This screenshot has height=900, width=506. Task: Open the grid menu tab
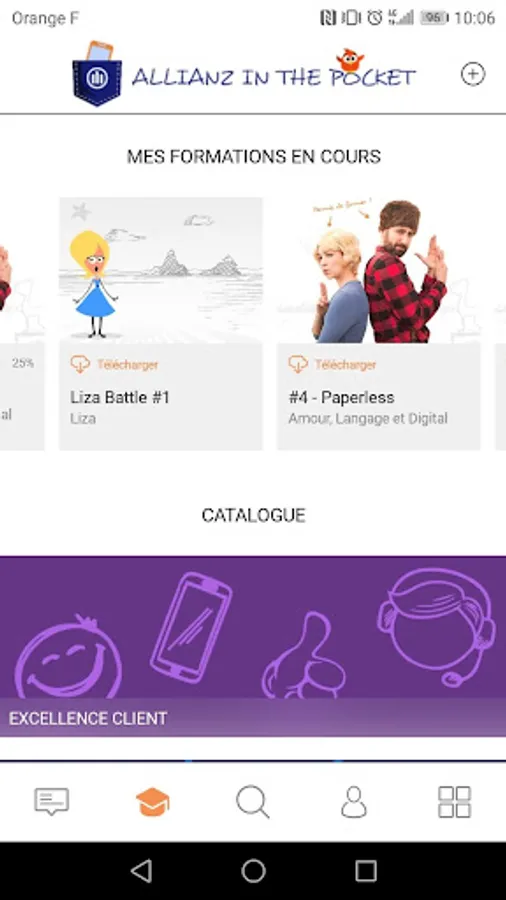point(454,802)
